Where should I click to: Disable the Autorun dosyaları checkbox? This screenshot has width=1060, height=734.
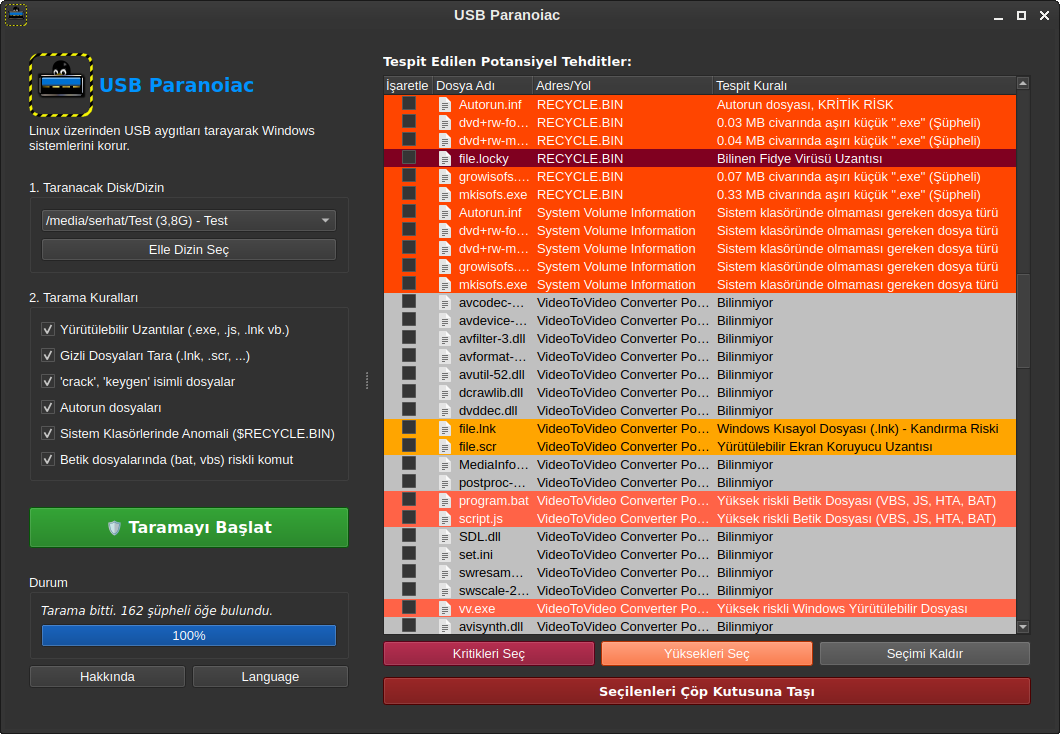pos(48,408)
